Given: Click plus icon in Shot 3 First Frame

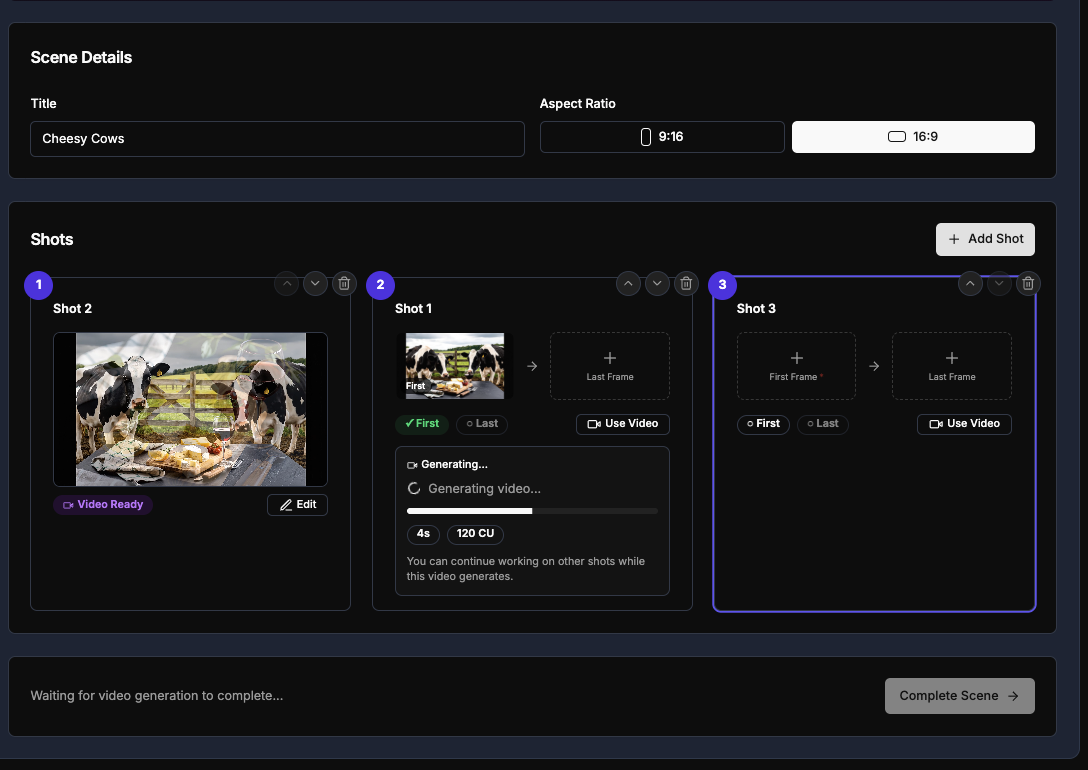Looking at the screenshot, I should 796,358.
